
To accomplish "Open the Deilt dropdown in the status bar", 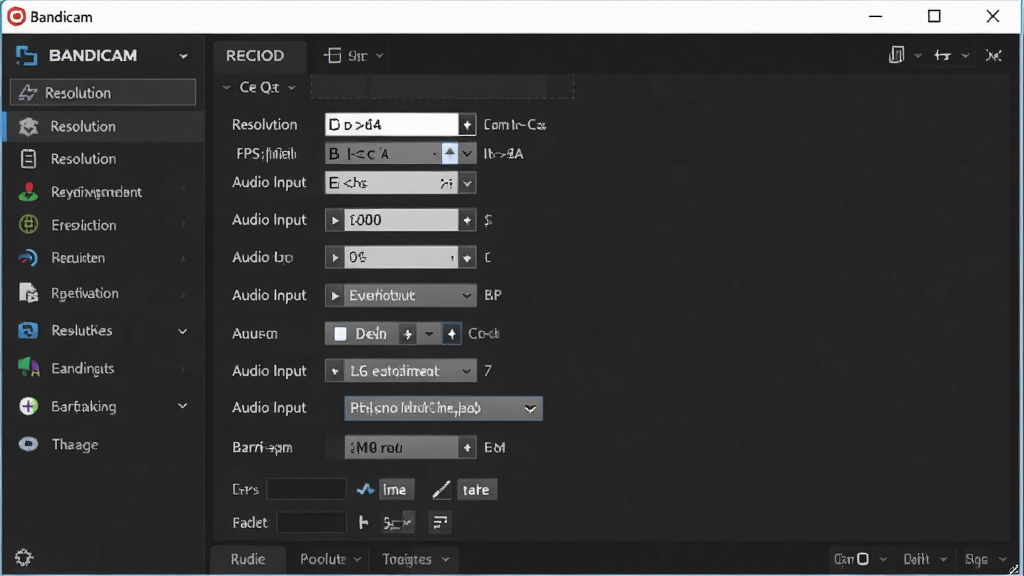I will point(943,560).
